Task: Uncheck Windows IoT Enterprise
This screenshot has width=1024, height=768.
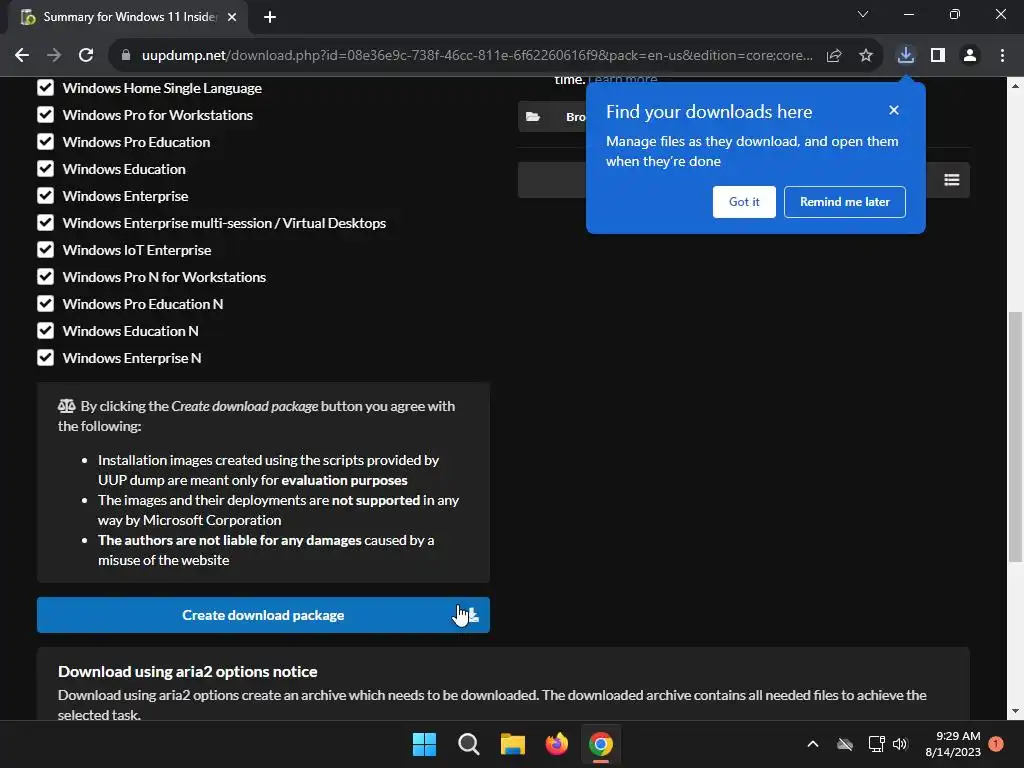Action: (x=45, y=250)
